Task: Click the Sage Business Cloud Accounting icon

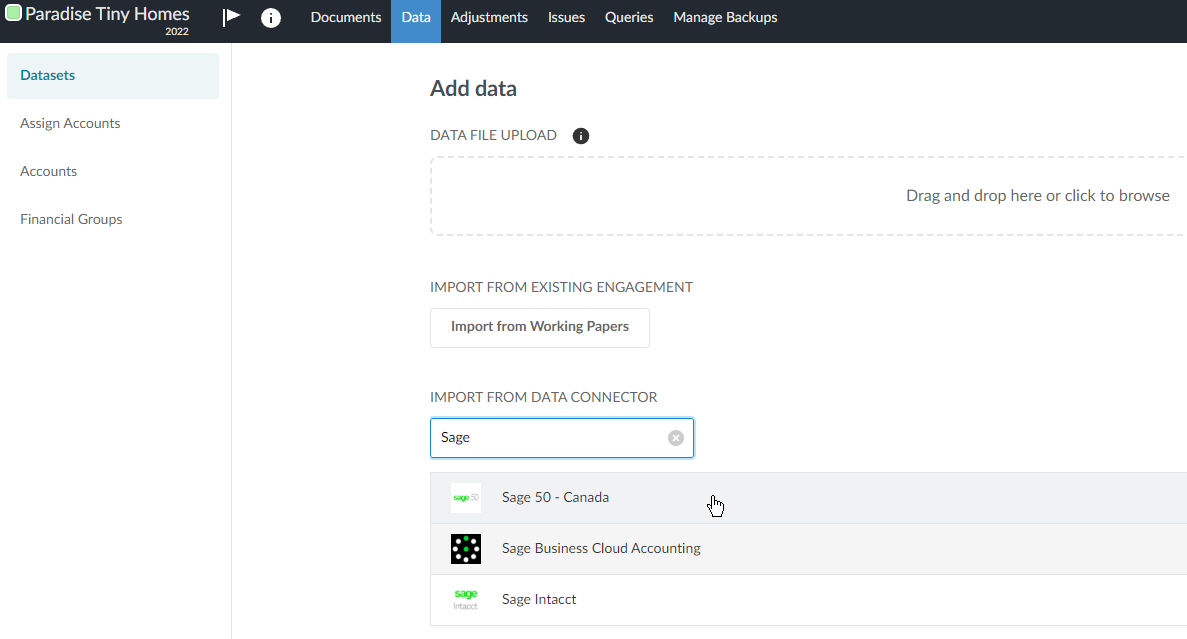Action: (465, 548)
